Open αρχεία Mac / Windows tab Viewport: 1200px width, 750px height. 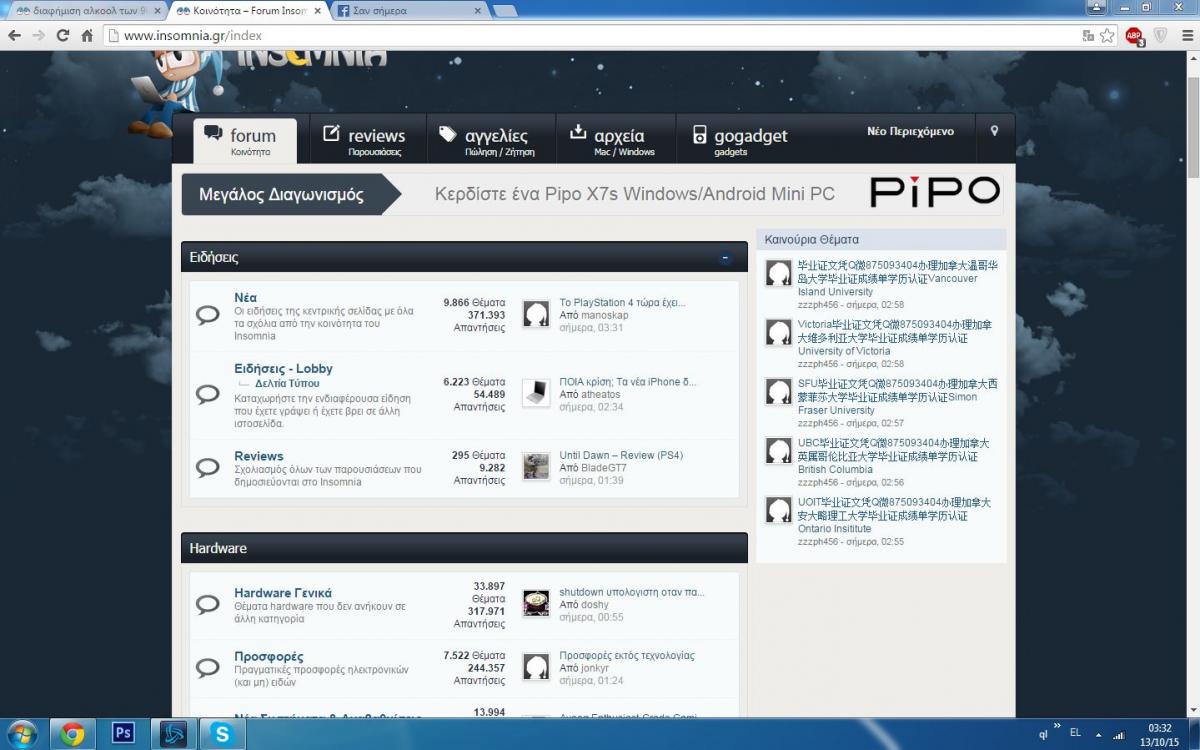point(614,141)
